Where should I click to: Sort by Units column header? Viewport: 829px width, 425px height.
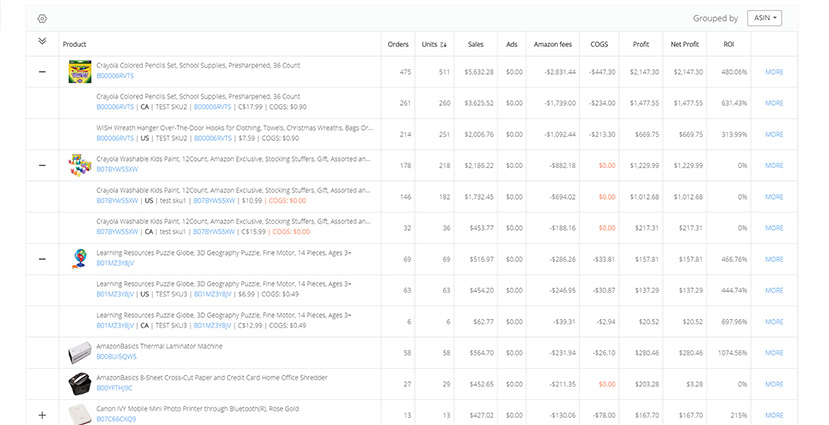[x=434, y=44]
